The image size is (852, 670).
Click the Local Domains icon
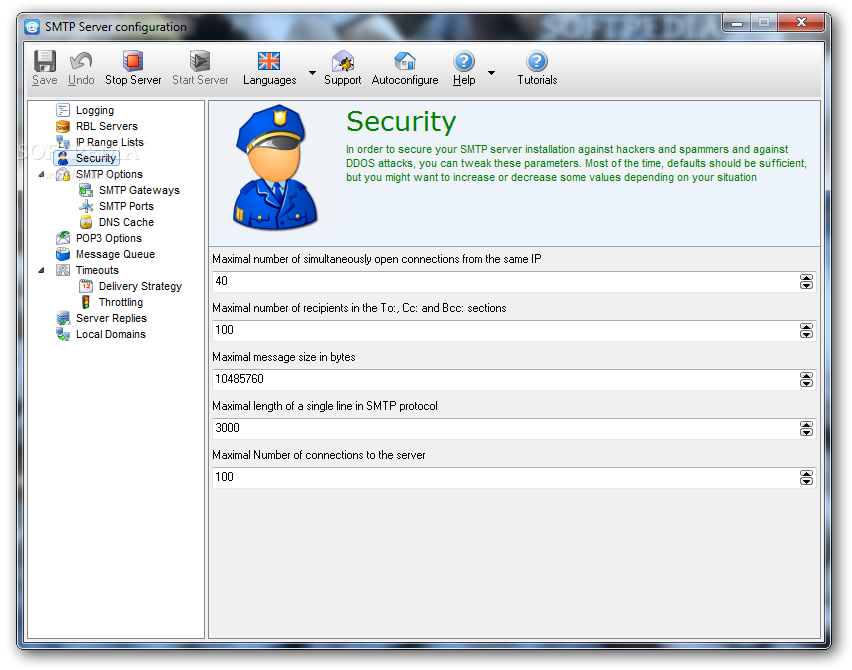(63, 334)
